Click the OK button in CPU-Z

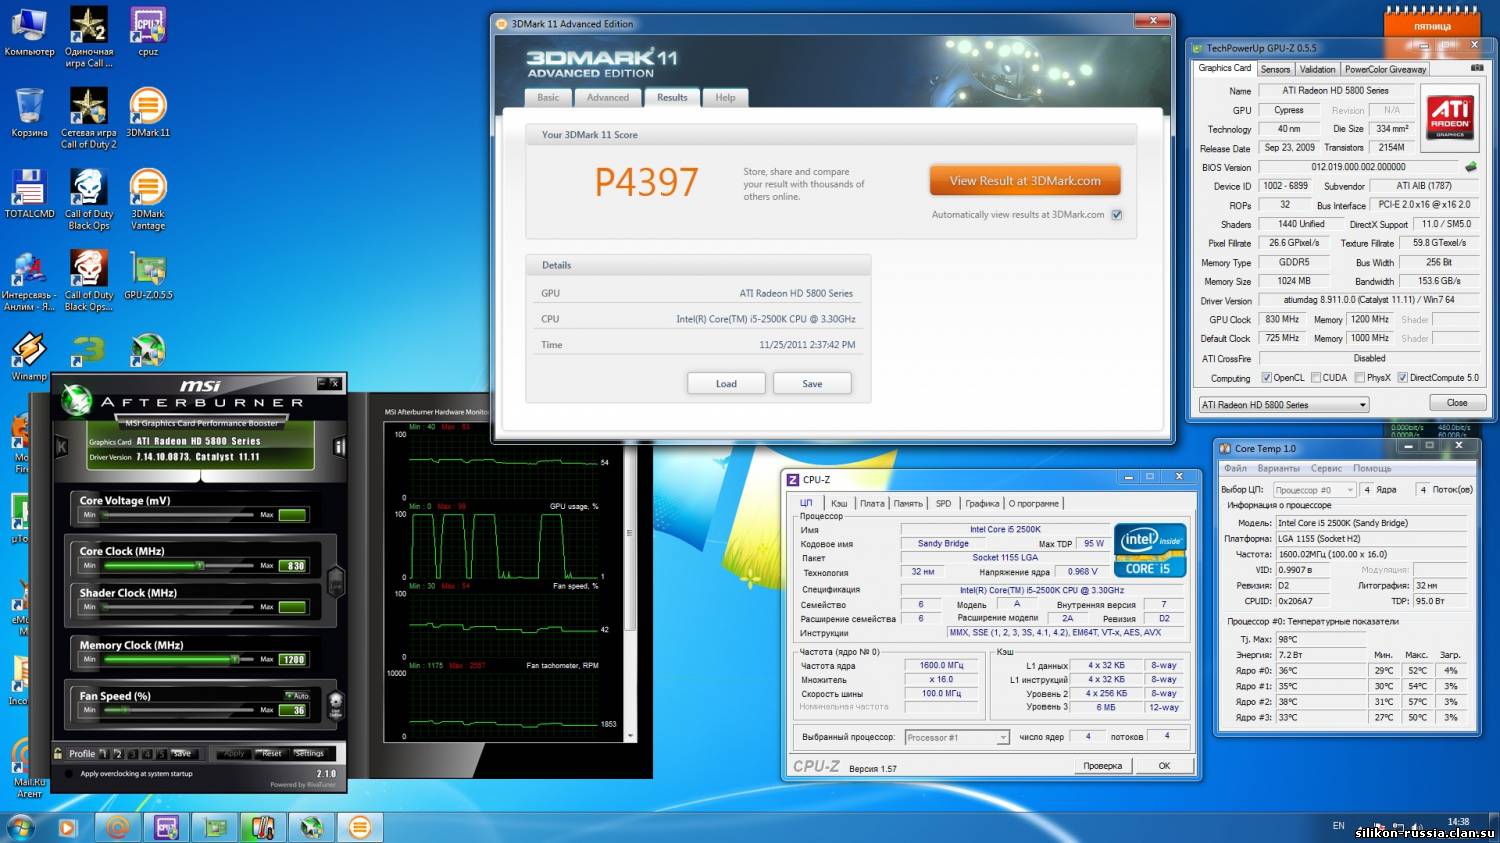click(1164, 766)
